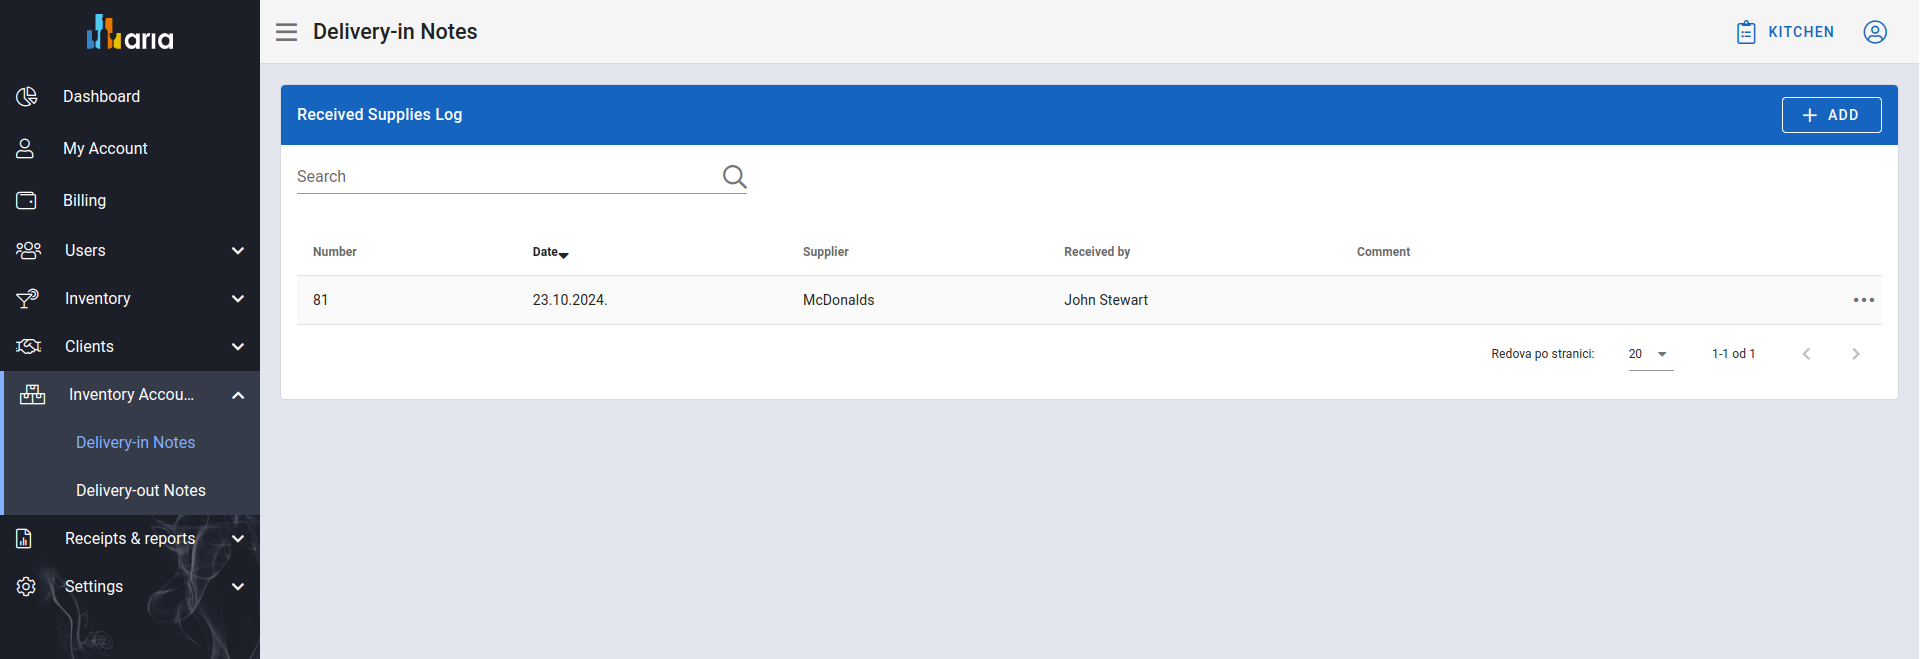Image resolution: width=1920 pixels, height=659 pixels.
Task: Click the Received Supplies Log title
Action: click(x=380, y=115)
